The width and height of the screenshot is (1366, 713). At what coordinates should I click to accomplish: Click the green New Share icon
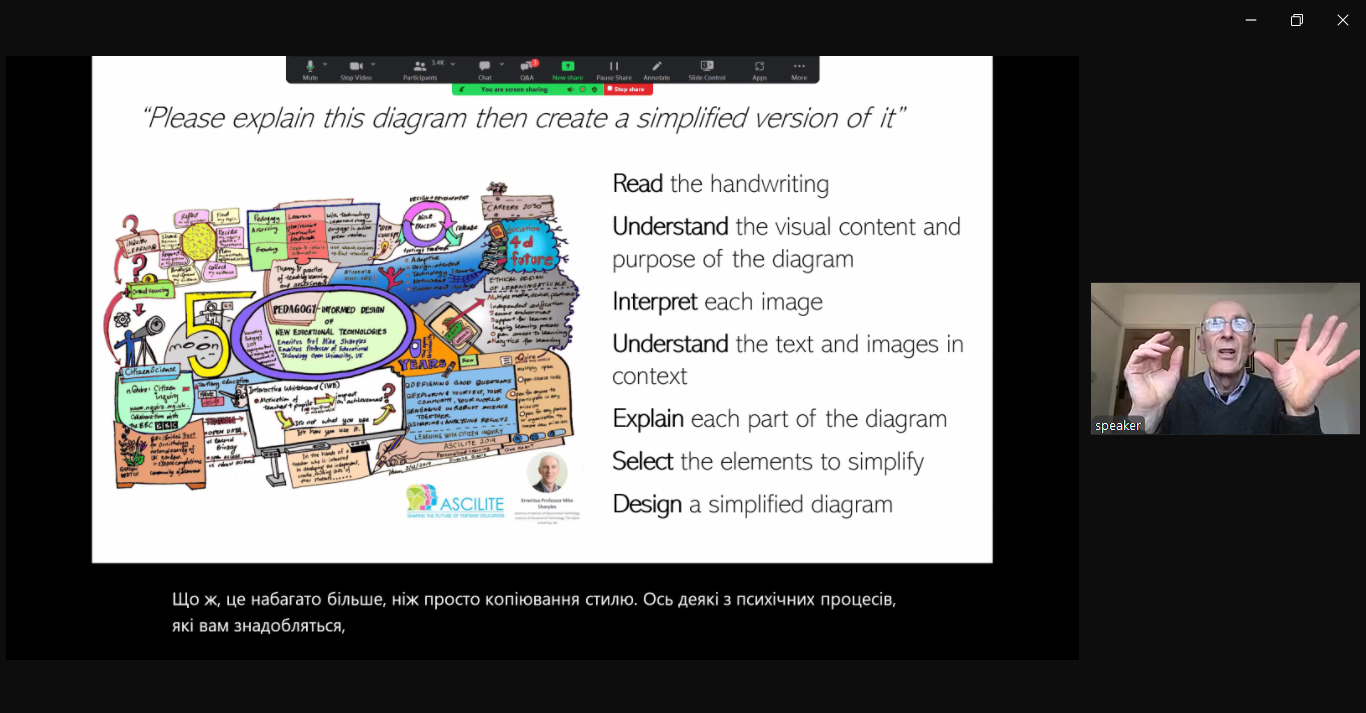(x=567, y=67)
